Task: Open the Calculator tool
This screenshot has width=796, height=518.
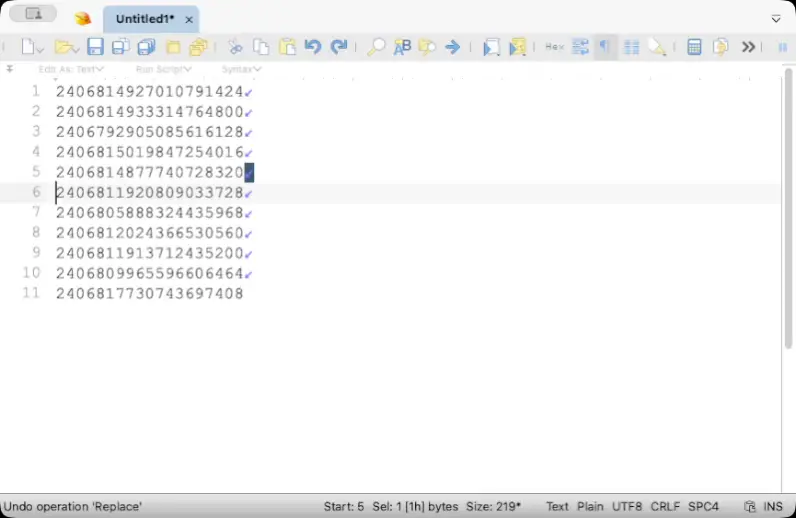Action: pyautogui.click(x=694, y=47)
